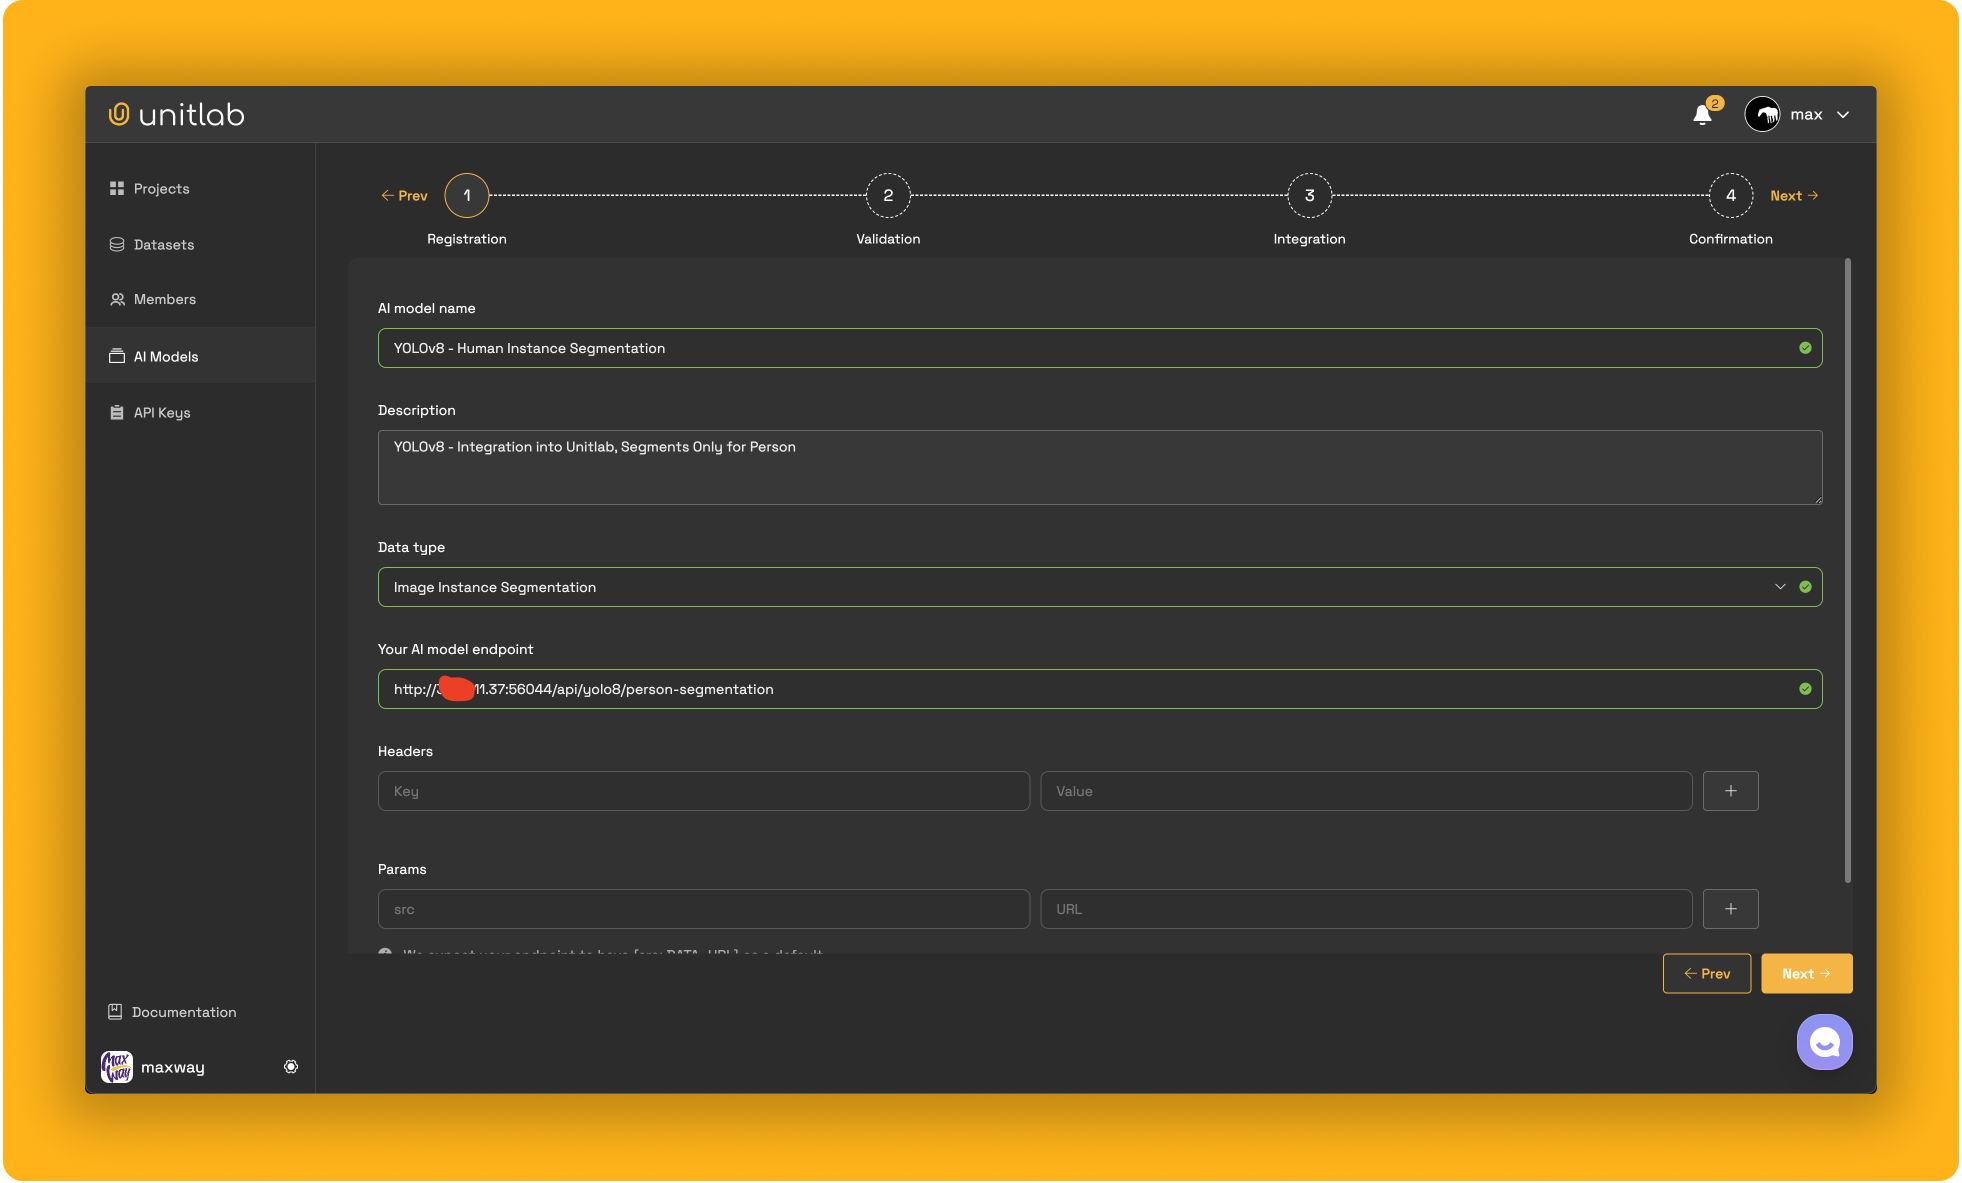Open Datasets in sidebar
1962x1183 pixels.
(163, 245)
